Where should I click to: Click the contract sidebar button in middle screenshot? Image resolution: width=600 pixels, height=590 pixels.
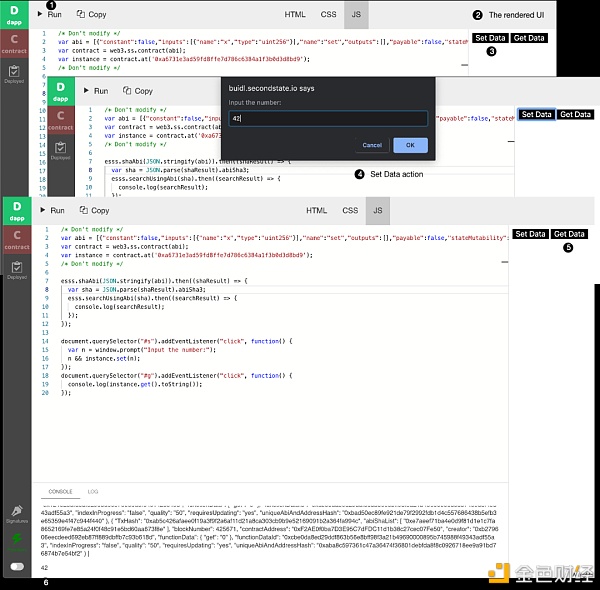point(60,120)
